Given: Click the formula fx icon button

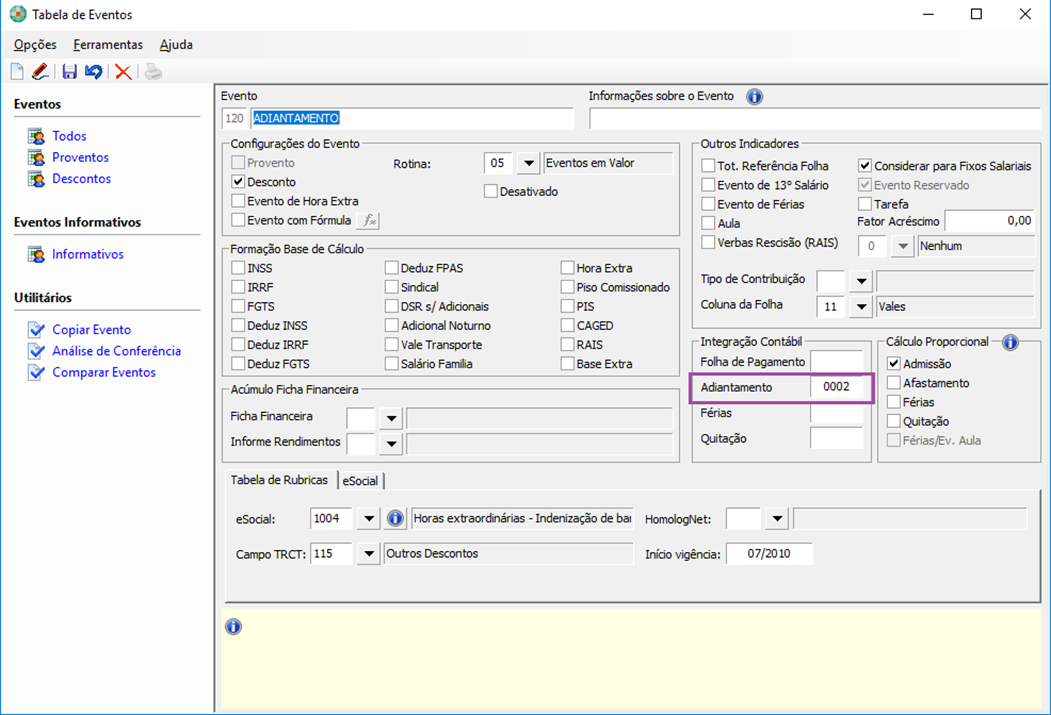Looking at the screenshot, I should (369, 220).
